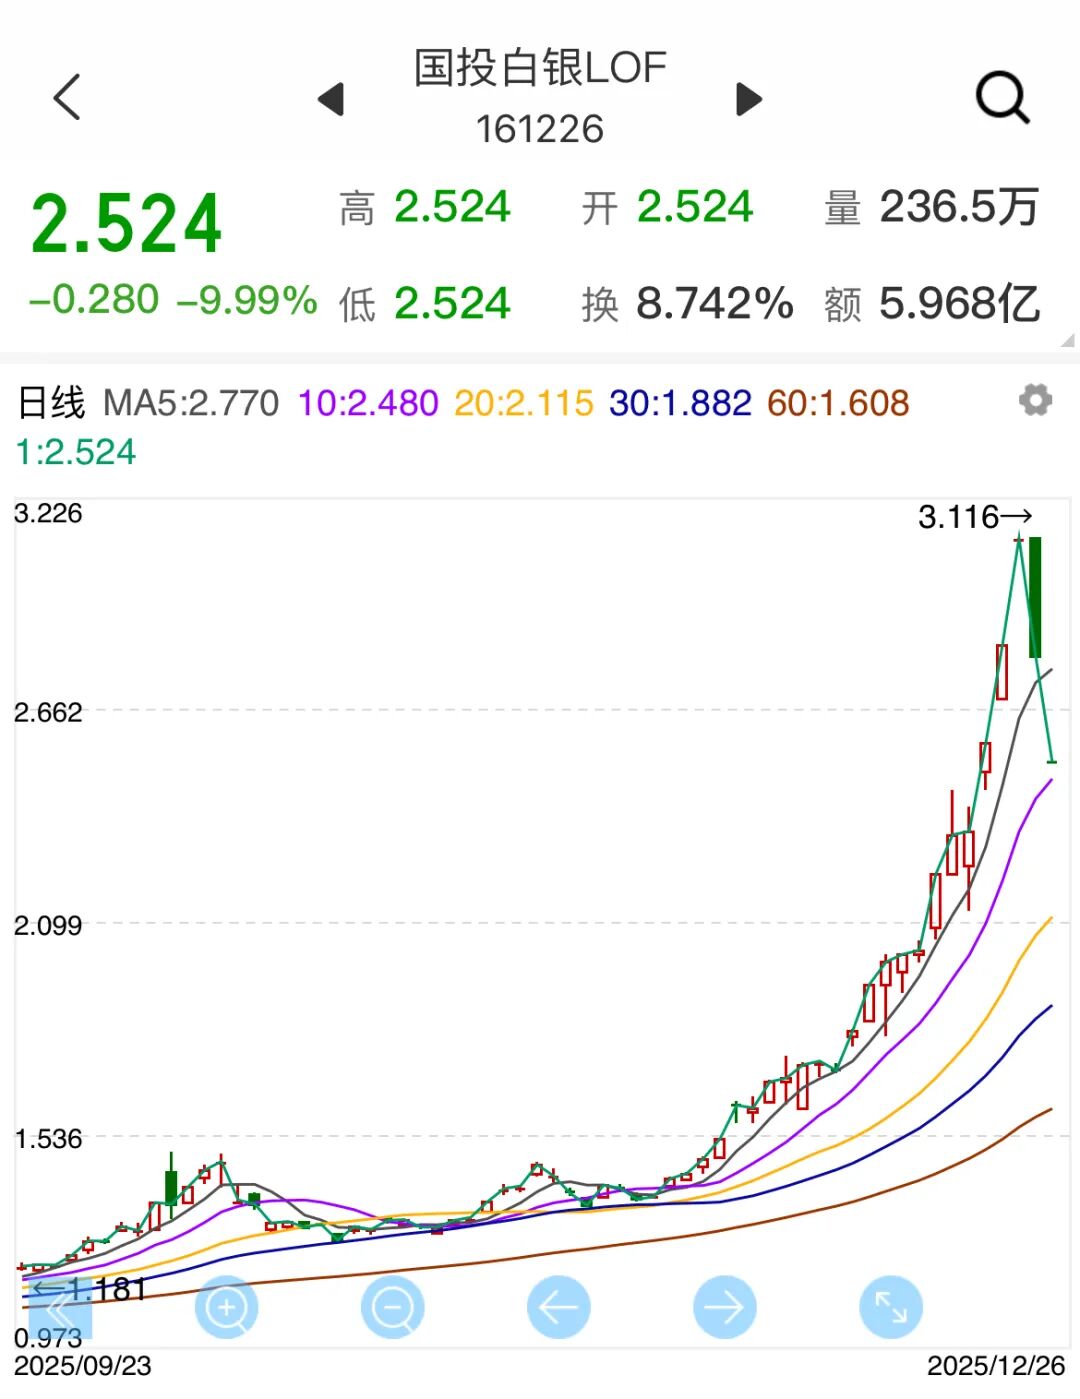The width and height of the screenshot is (1080, 1399).
Task: Switch to previous stock using left triangle
Action: click(331, 99)
